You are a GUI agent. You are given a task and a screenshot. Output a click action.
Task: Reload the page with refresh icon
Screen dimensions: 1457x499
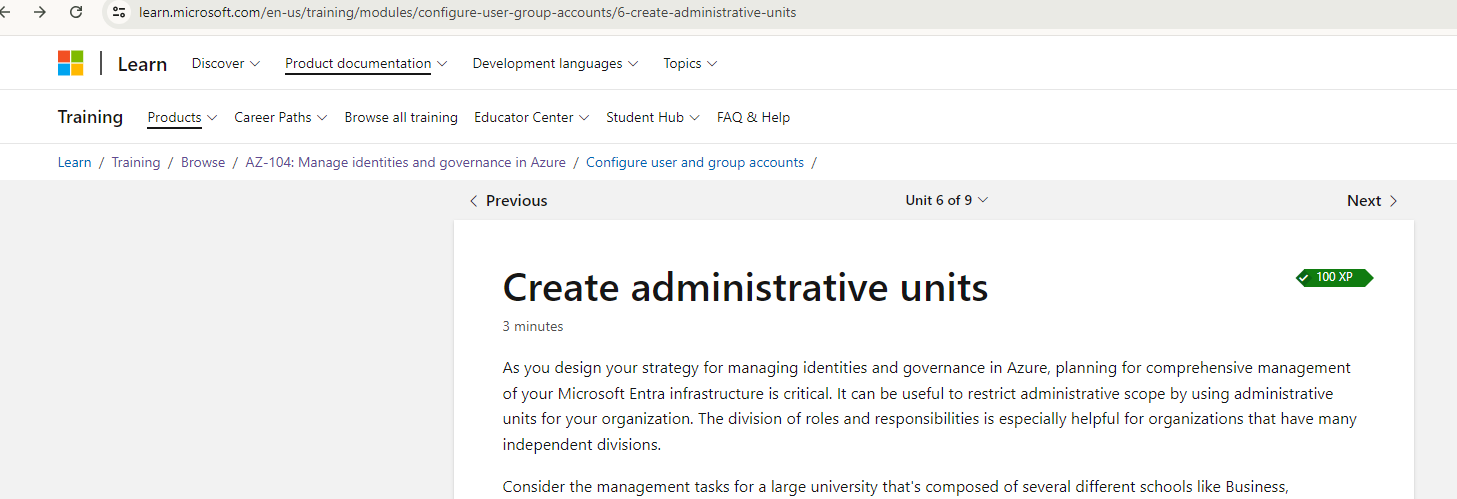point(76,12)
